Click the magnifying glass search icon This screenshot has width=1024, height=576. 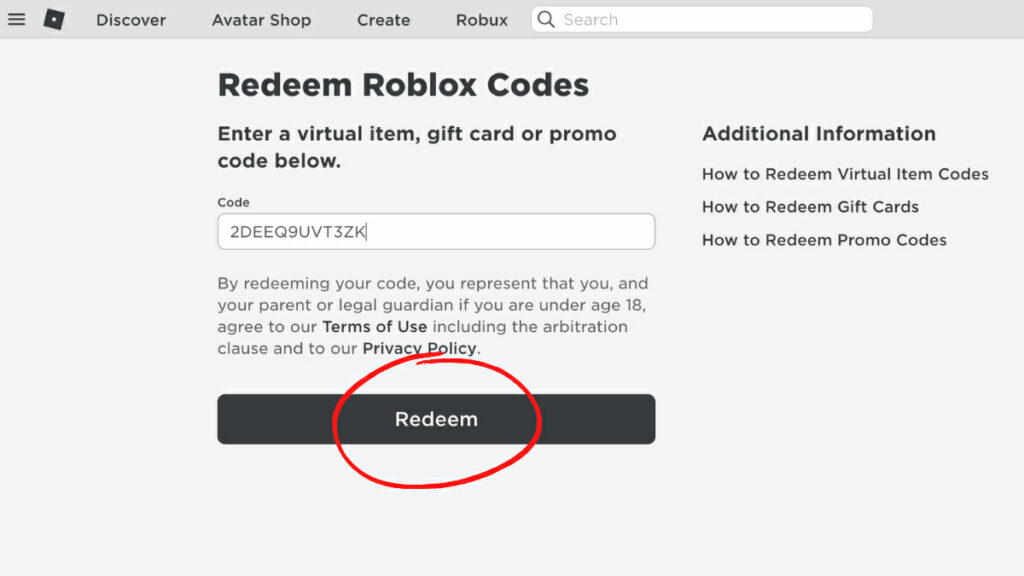[x=546, y=20]
